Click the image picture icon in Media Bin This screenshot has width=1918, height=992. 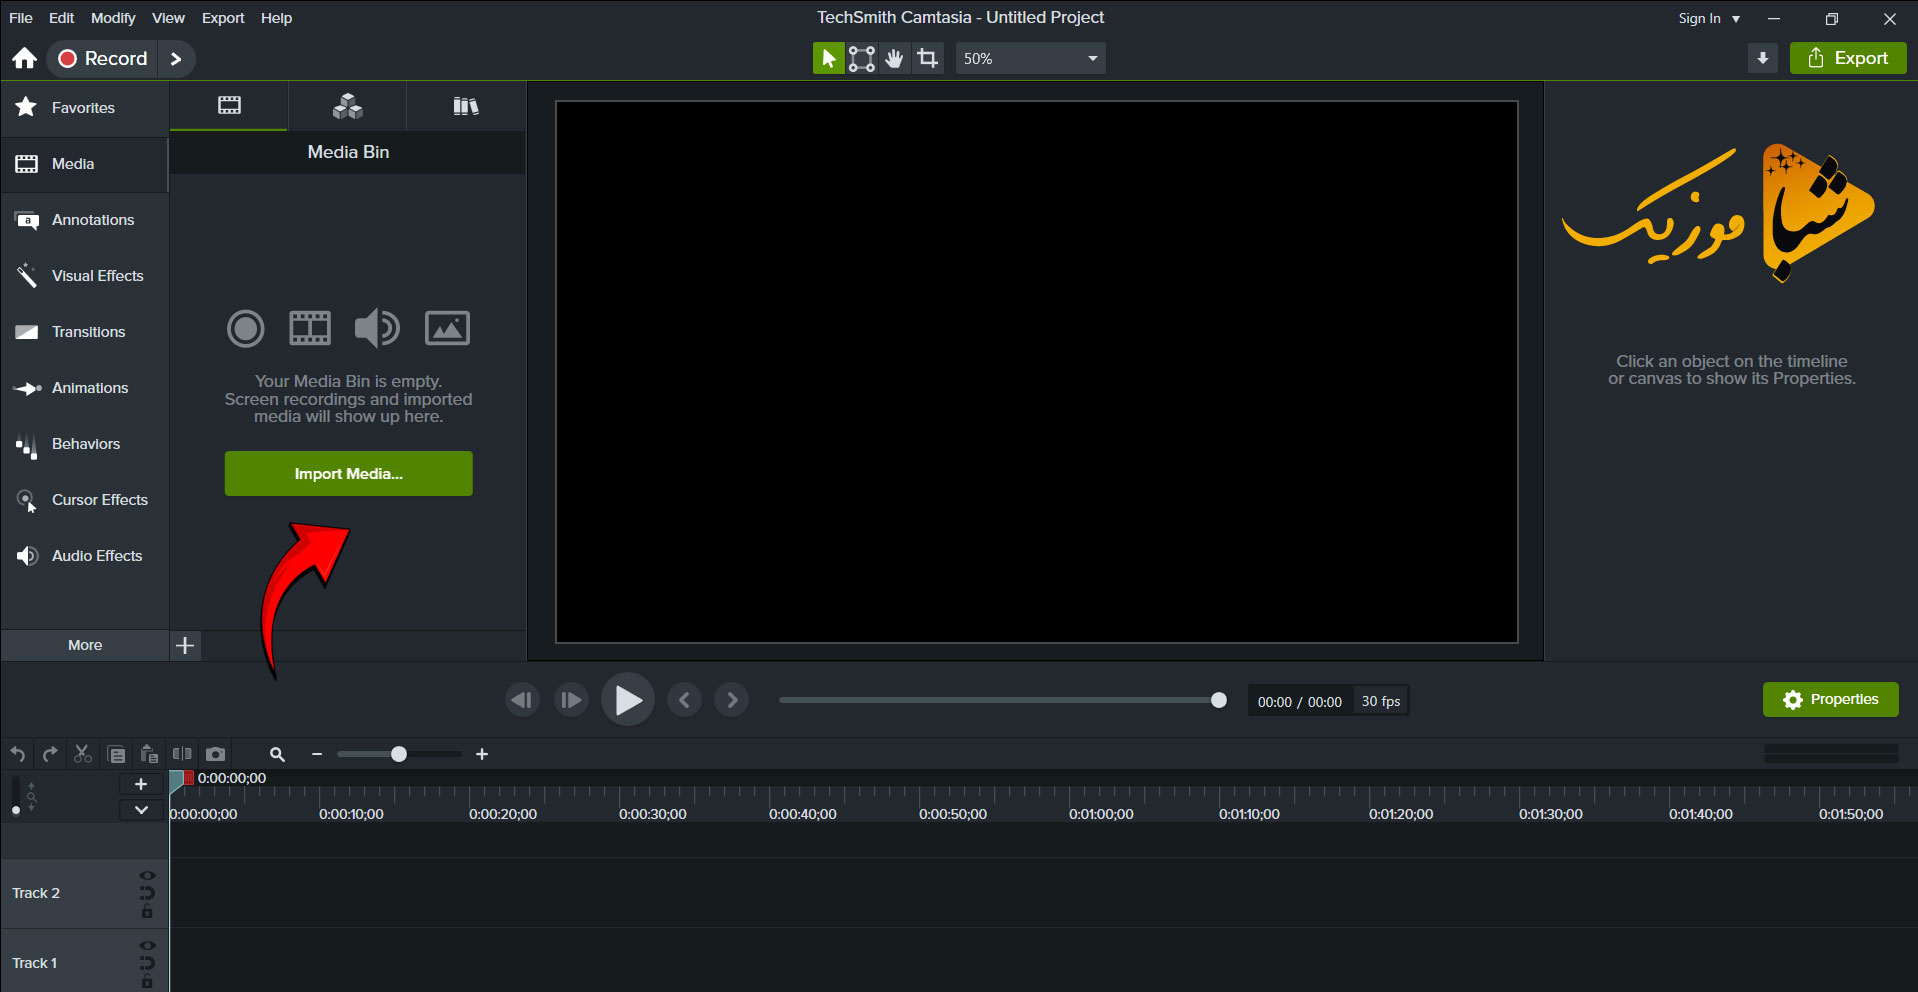pos(447,328)
